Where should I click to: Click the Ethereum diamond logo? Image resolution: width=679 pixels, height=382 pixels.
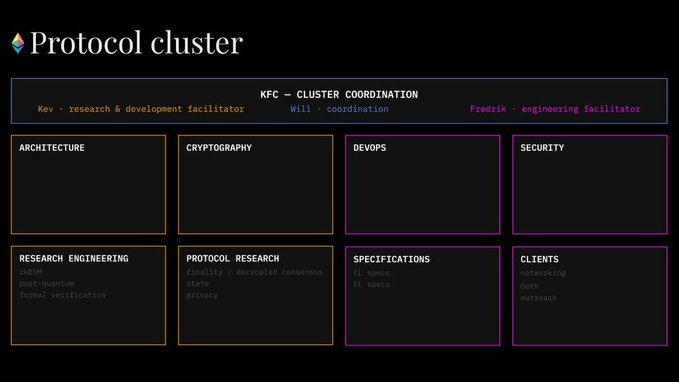[x=18, y=43]
